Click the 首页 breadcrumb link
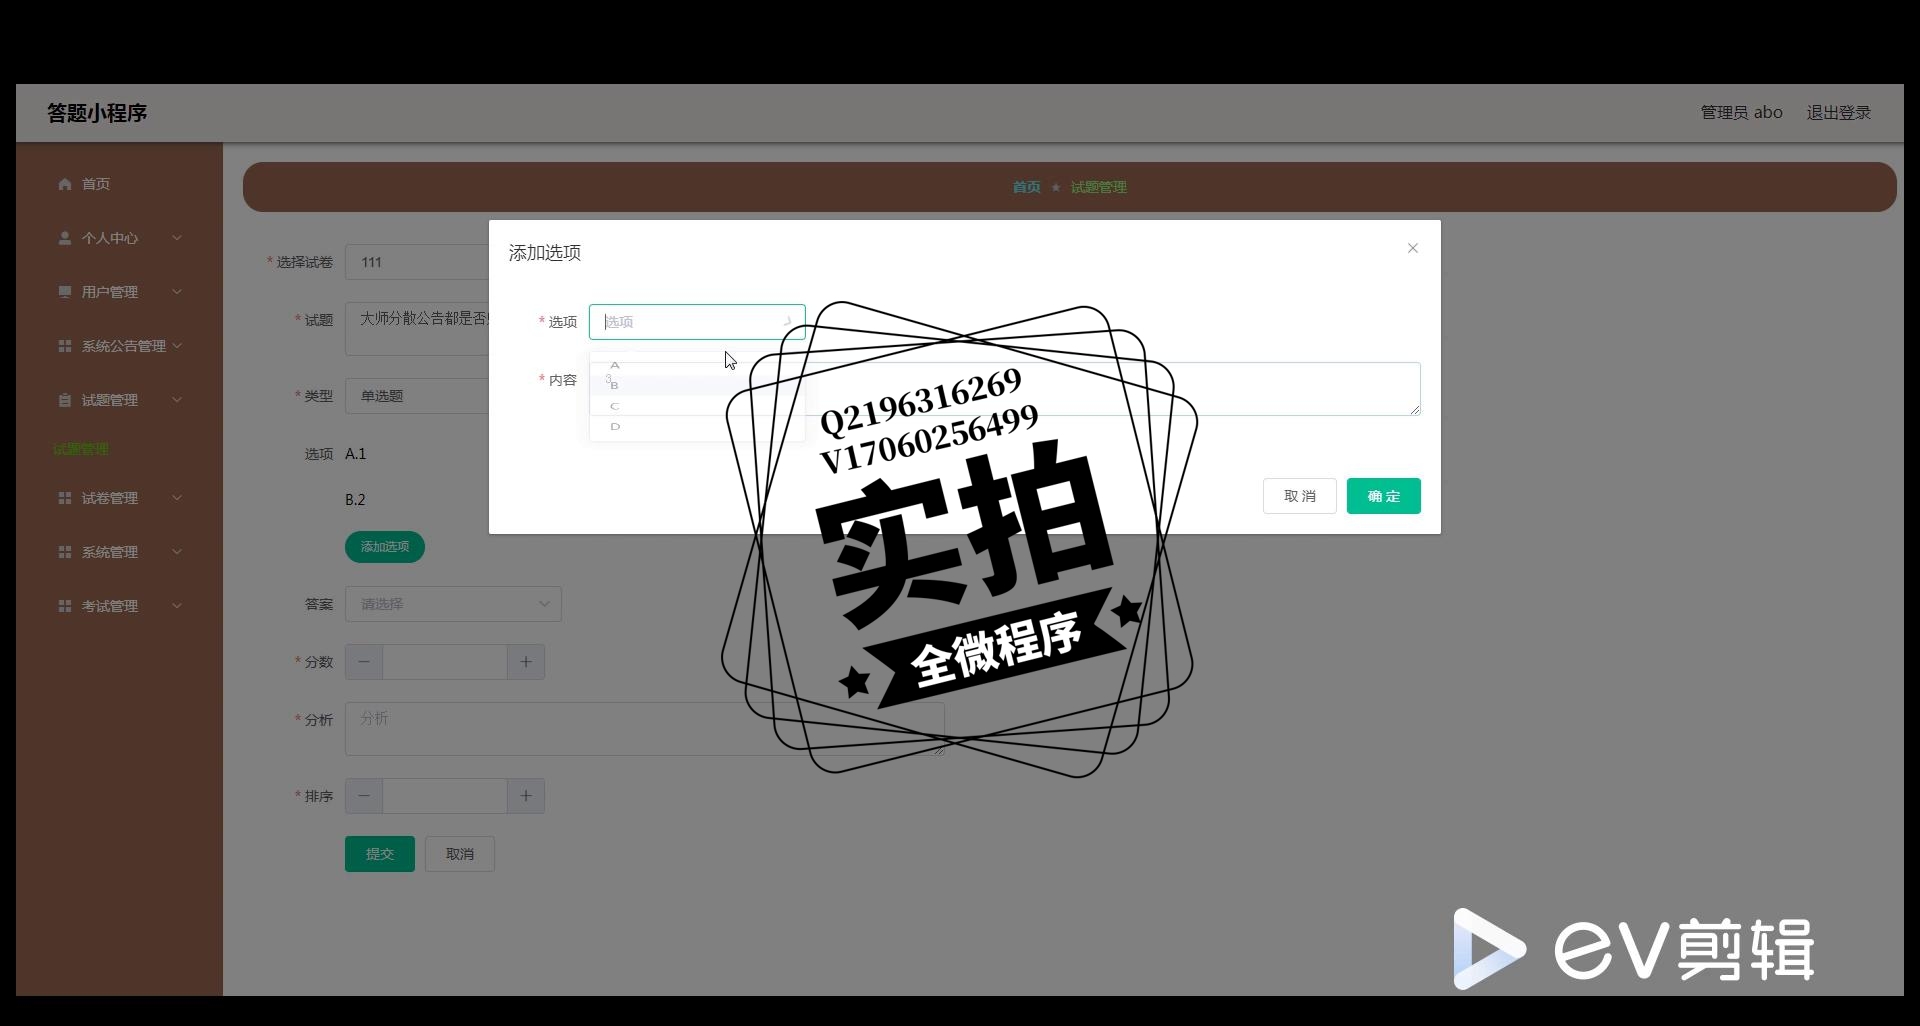This screenshot has width=1920, height=1026. 1026,187
